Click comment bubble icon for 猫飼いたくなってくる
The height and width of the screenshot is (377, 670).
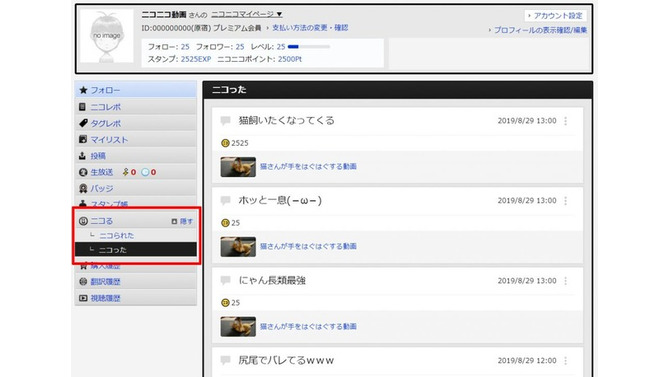coord(225,121)
